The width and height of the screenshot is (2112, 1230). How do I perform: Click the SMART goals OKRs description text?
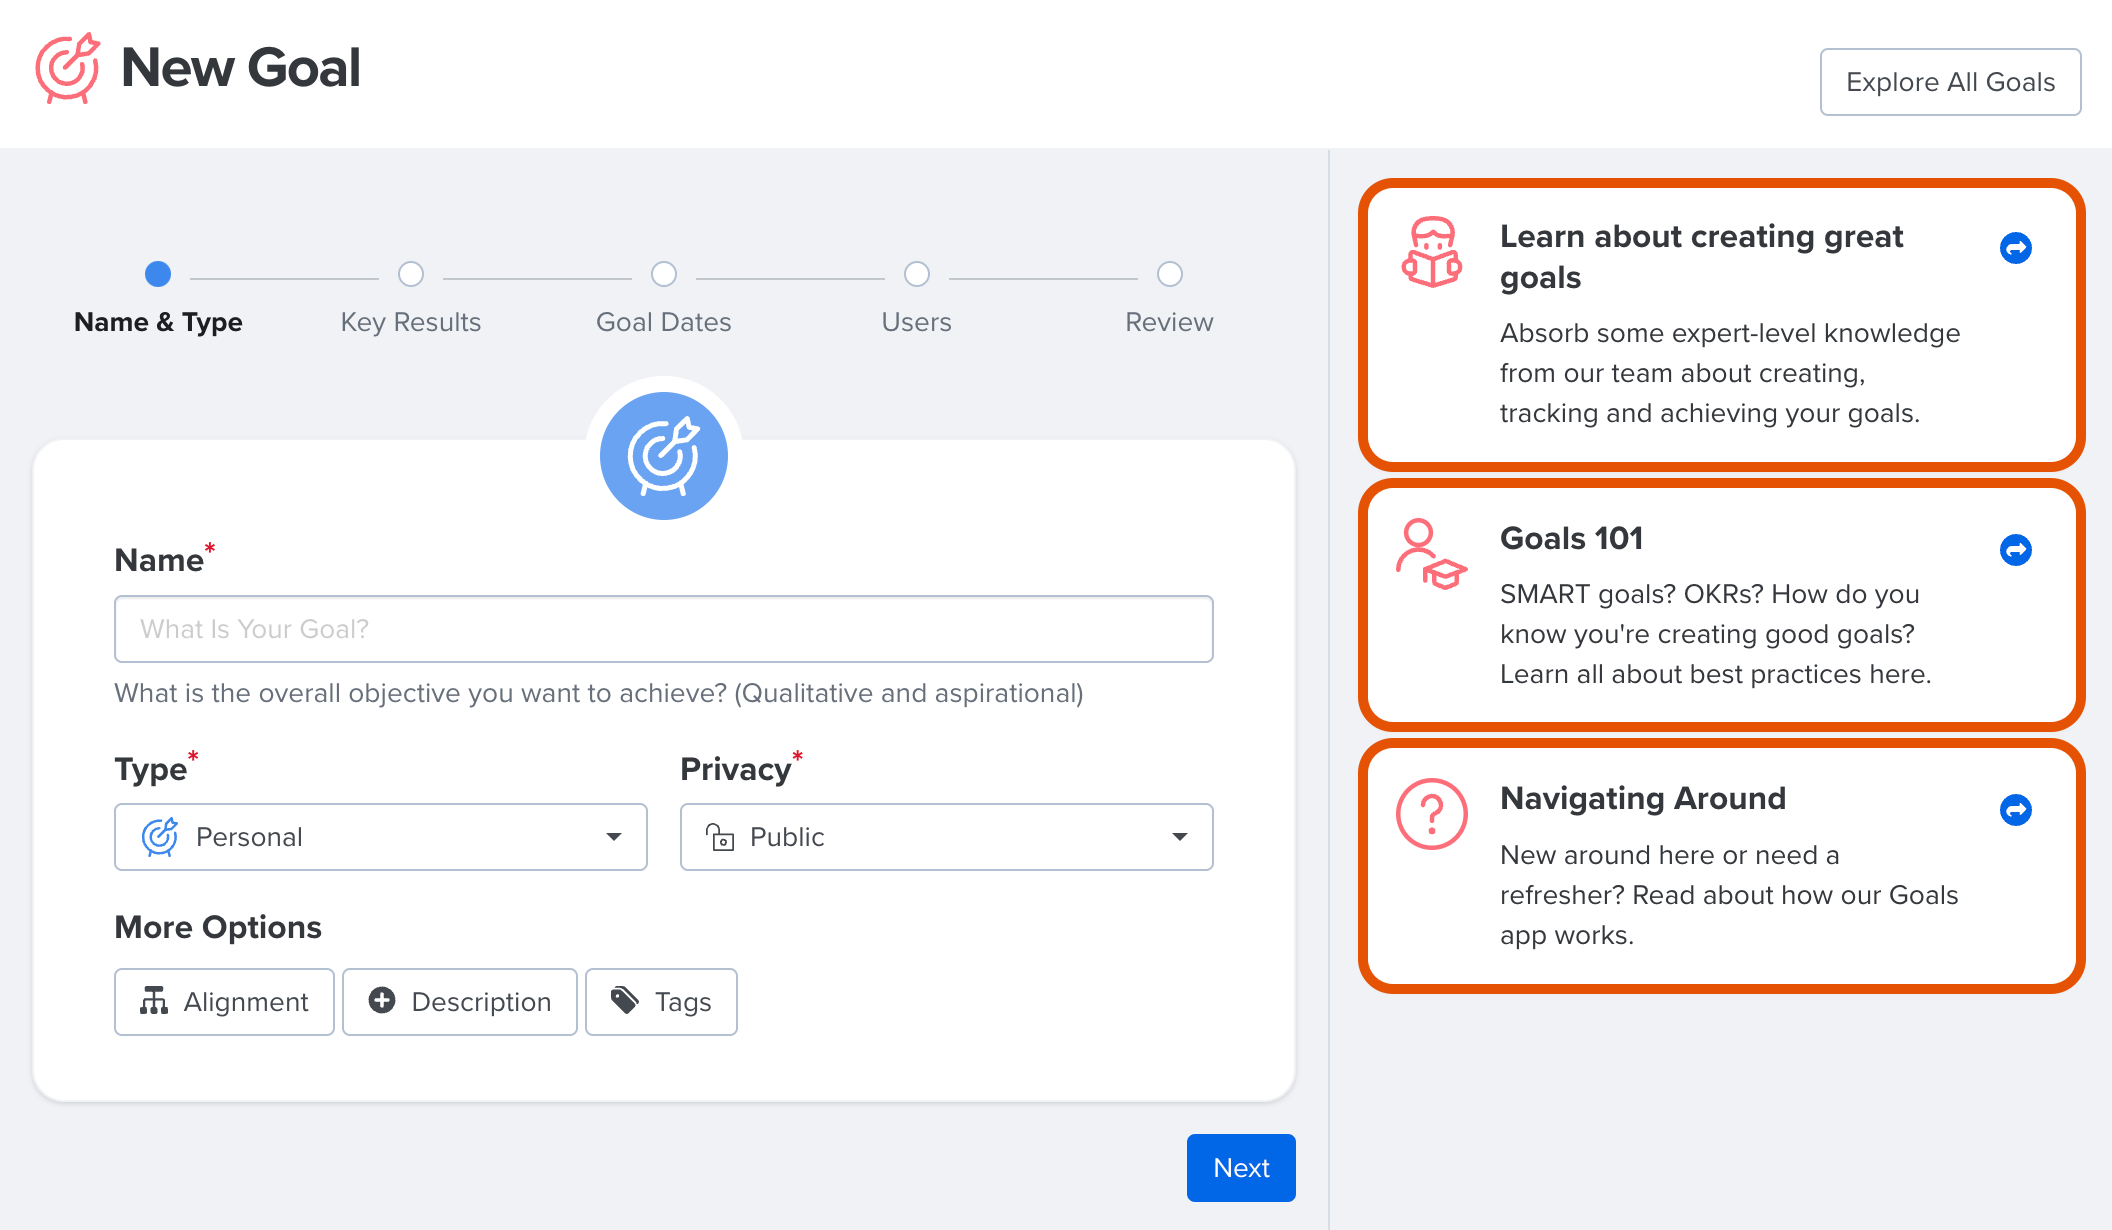(1715, 634)
